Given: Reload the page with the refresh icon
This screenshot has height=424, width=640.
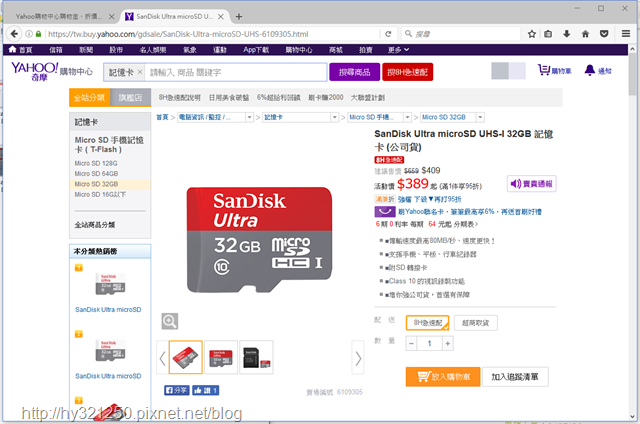Looking at the screenshot, I should (388, 34).
